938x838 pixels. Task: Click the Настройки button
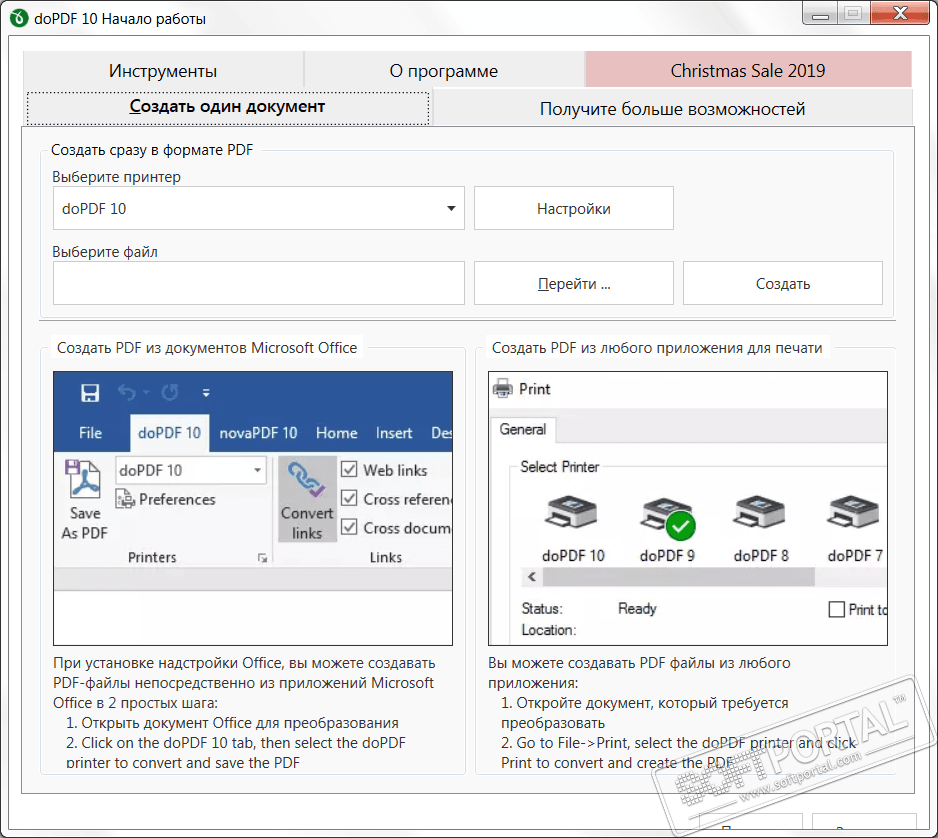[574, 208]
